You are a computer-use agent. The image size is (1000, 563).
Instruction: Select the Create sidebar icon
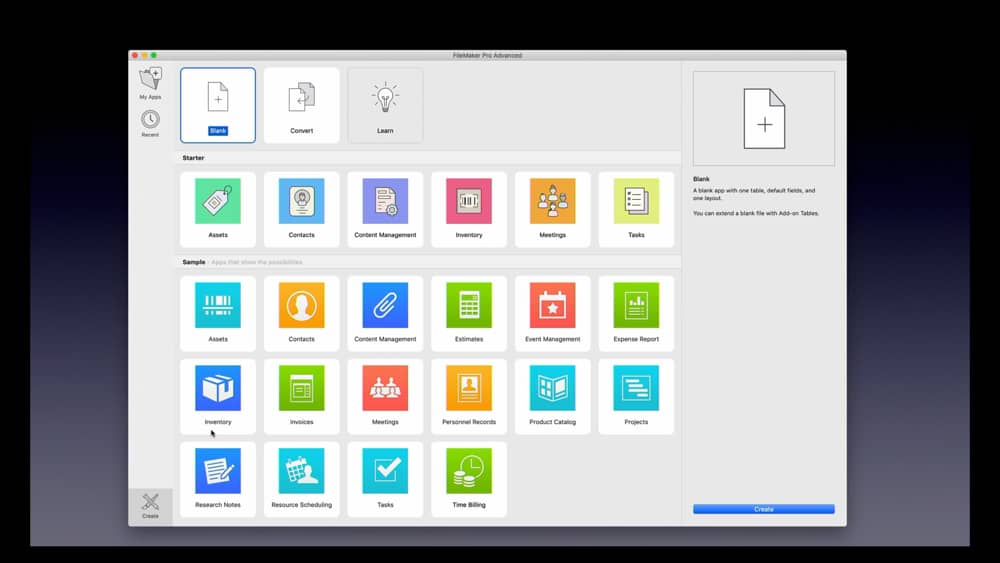[151, 506]
